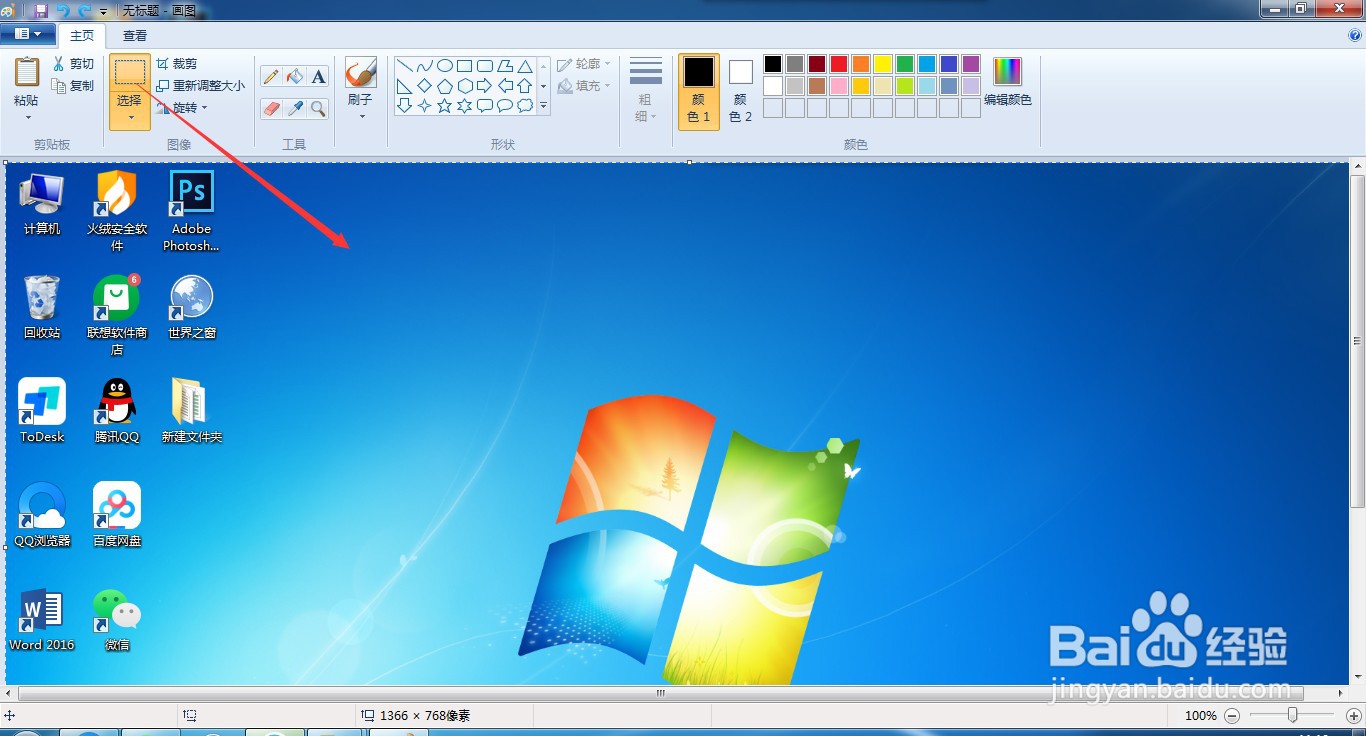Screen dimensions: 1366x736
Task: Click the Undo arrow in title bar
Action: coord(63,10)
